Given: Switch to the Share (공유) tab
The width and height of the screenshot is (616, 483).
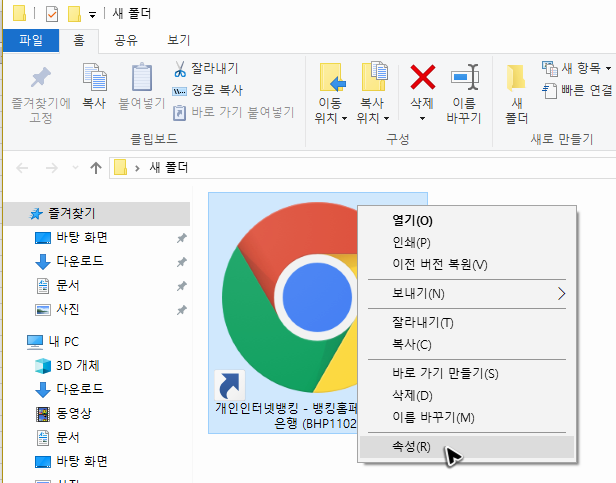Looking at the screenshot, I should pos(126,40).
